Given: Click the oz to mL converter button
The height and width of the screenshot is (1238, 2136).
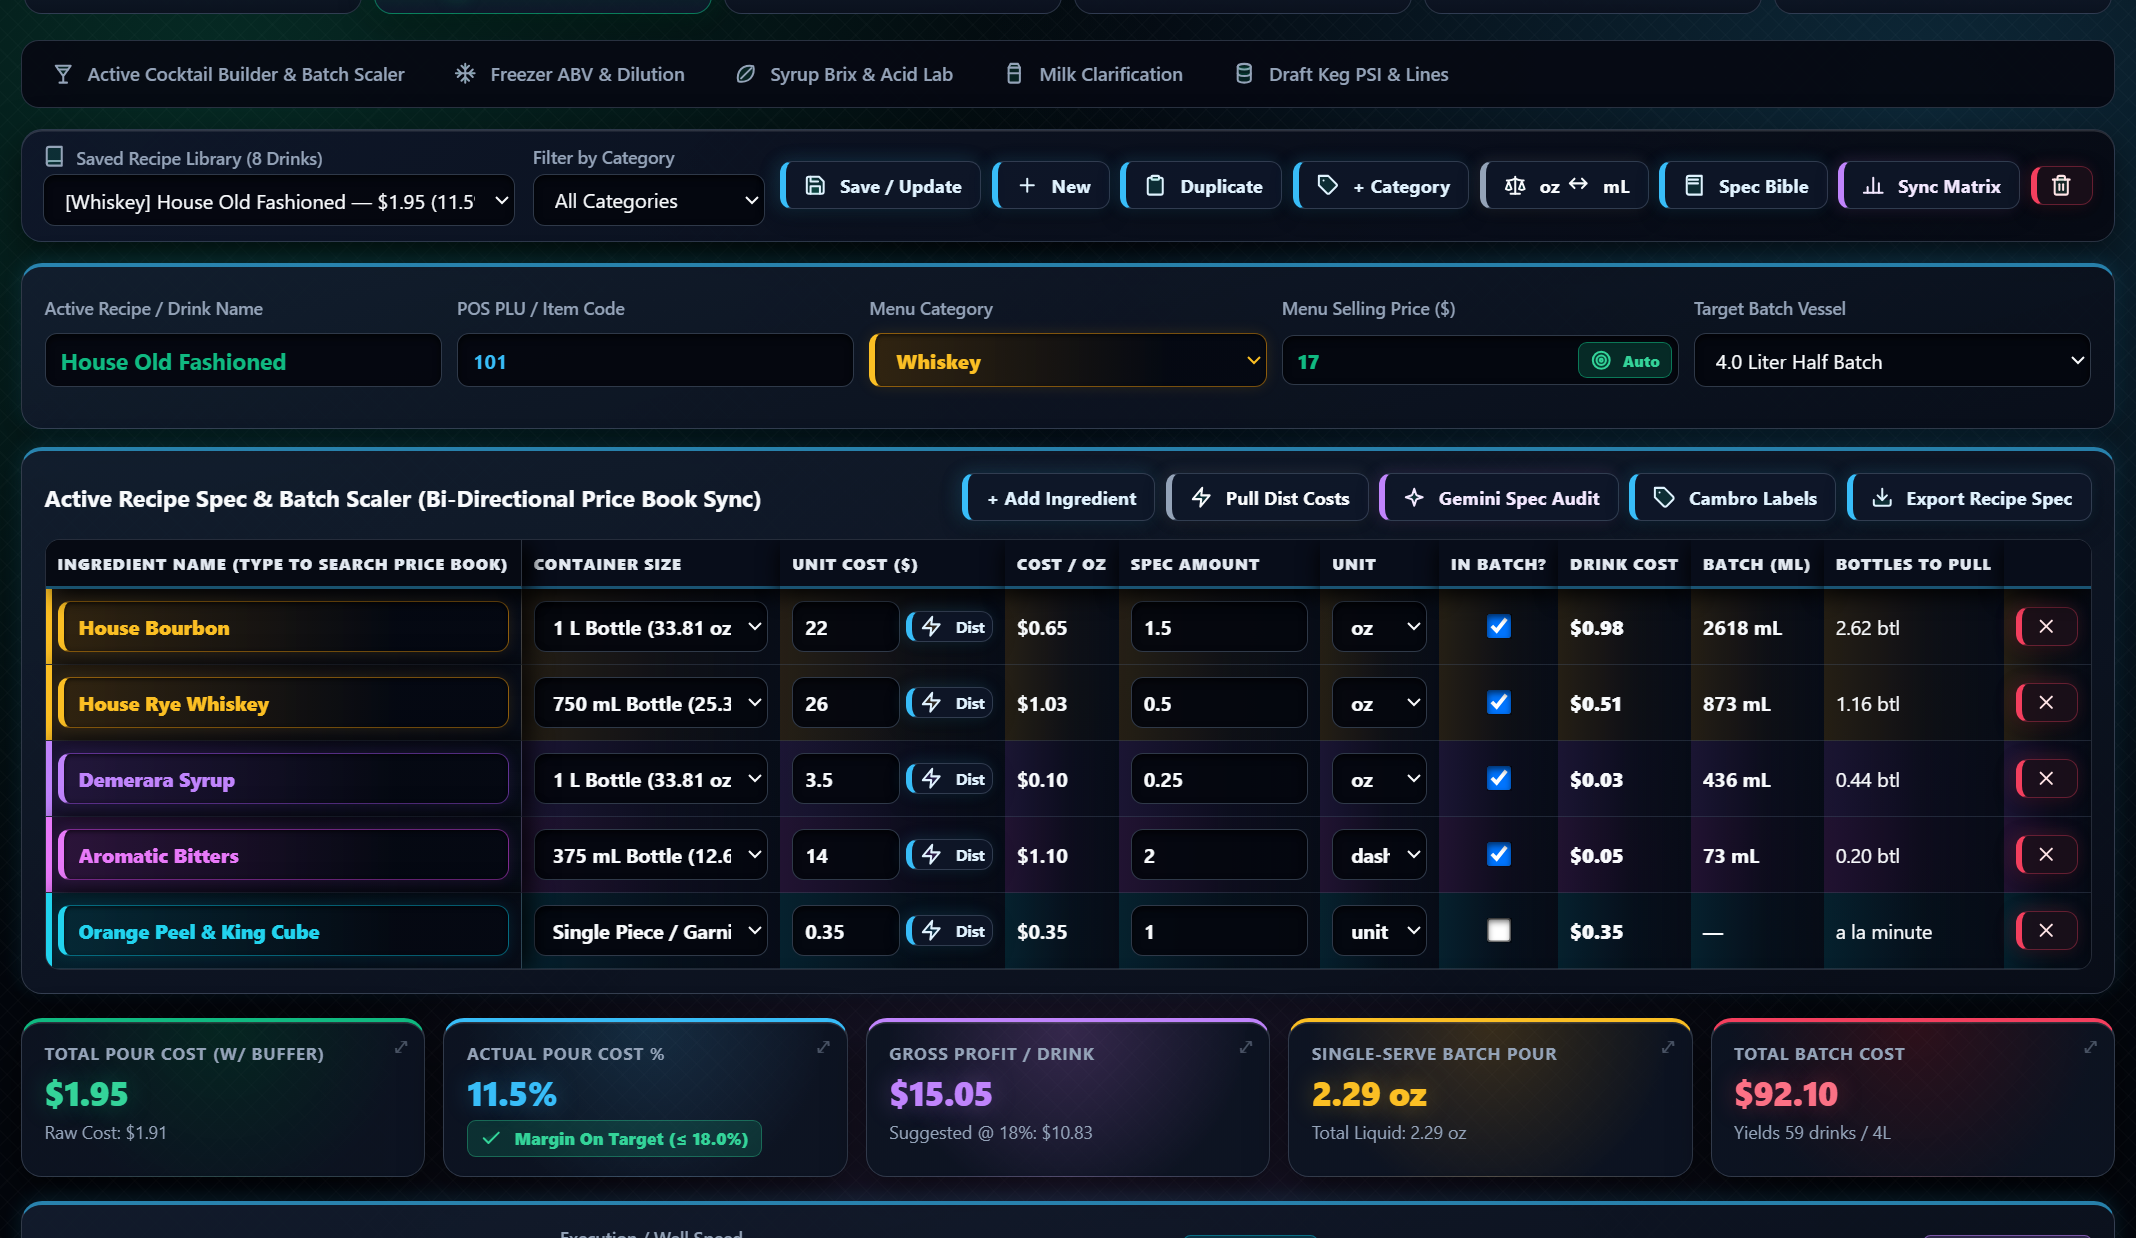Looking at the screenshot, I should tap(1565, 186).
